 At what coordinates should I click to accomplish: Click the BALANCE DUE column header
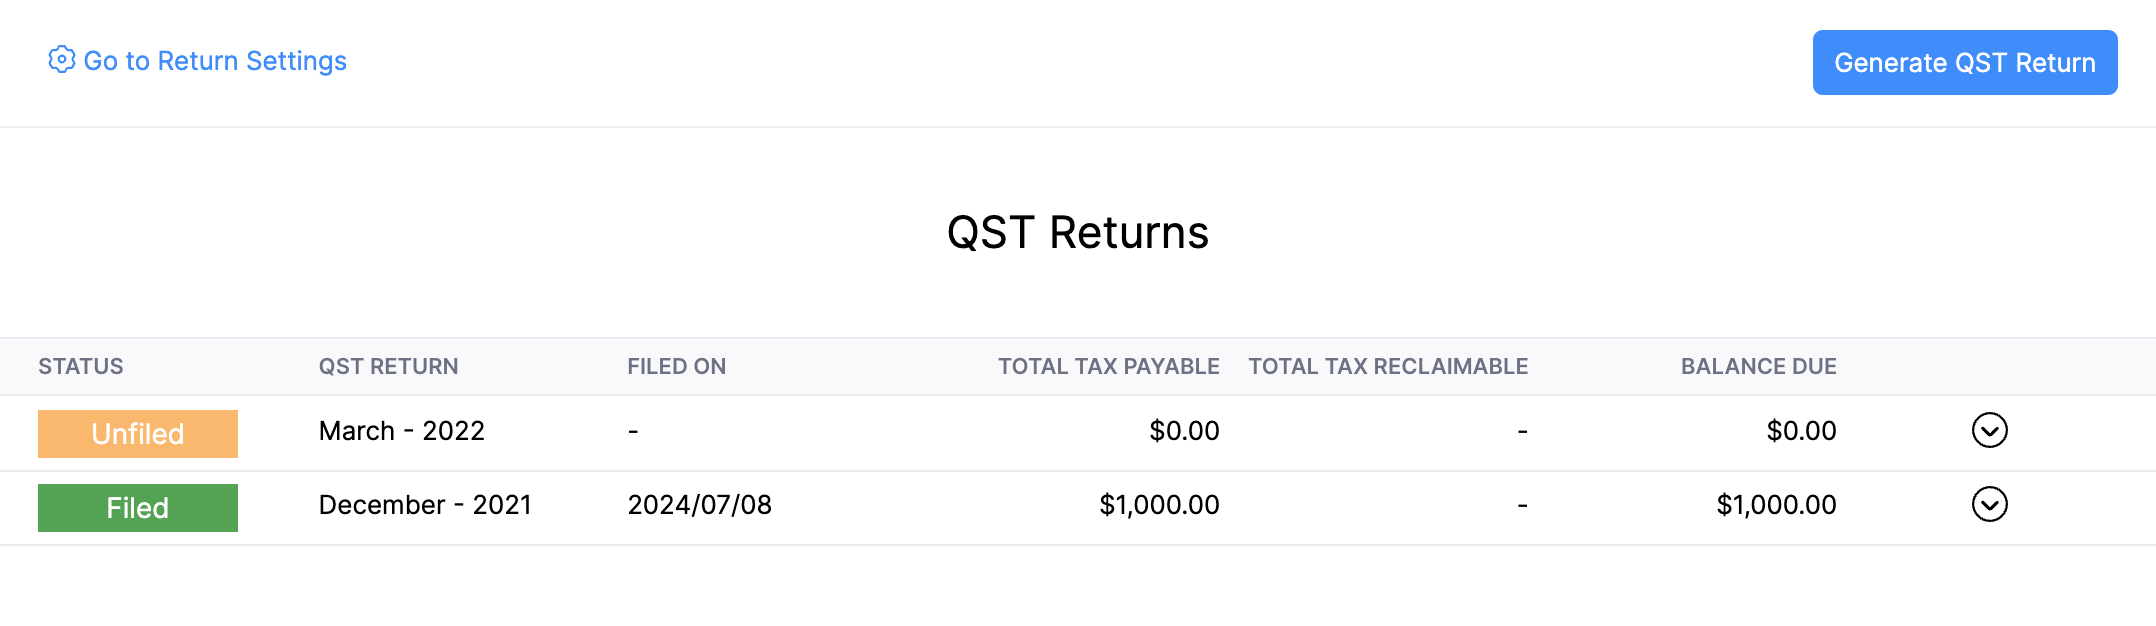1758,366
